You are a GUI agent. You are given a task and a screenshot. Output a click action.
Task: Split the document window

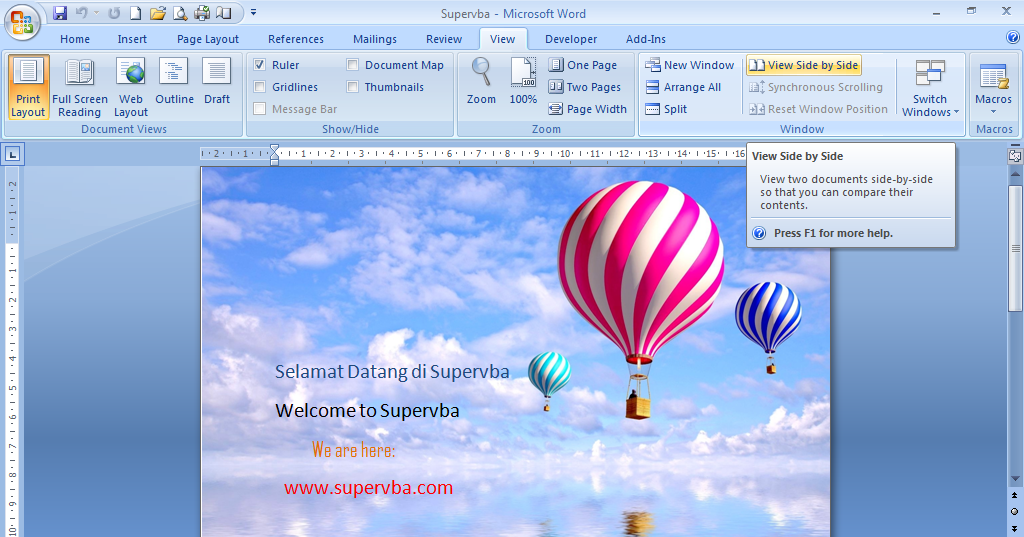click(x=666, y=109)
